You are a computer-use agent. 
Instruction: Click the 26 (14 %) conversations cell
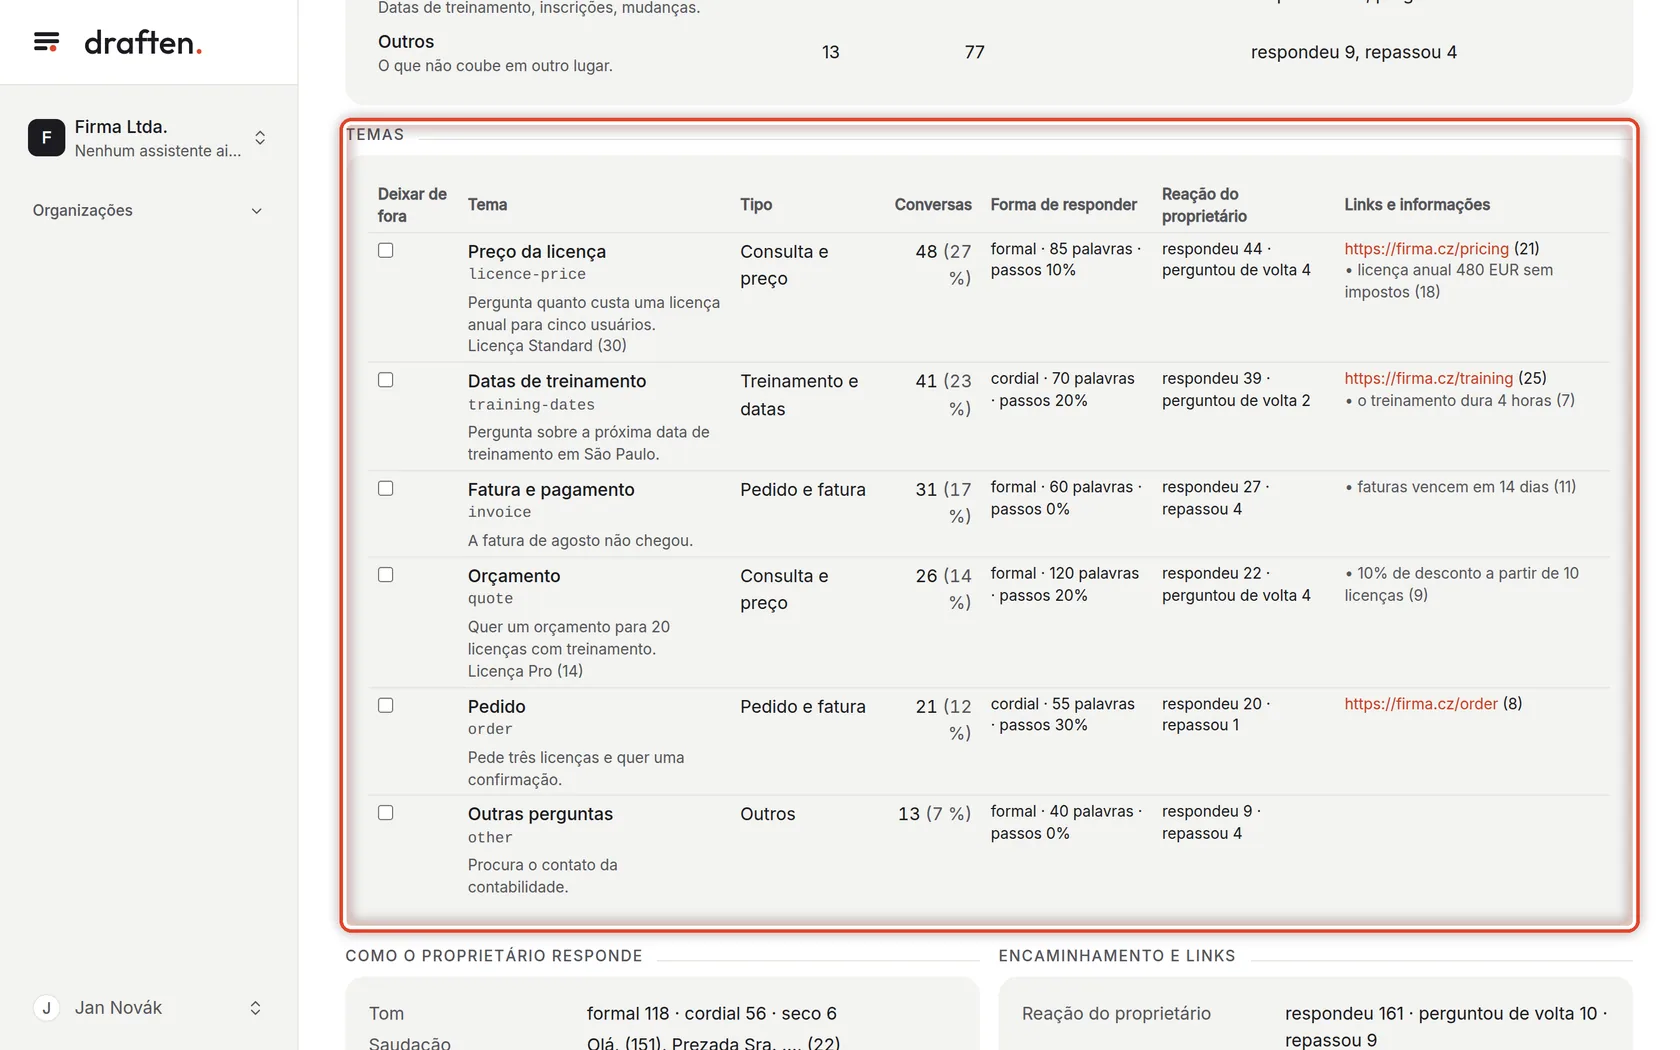943,589
